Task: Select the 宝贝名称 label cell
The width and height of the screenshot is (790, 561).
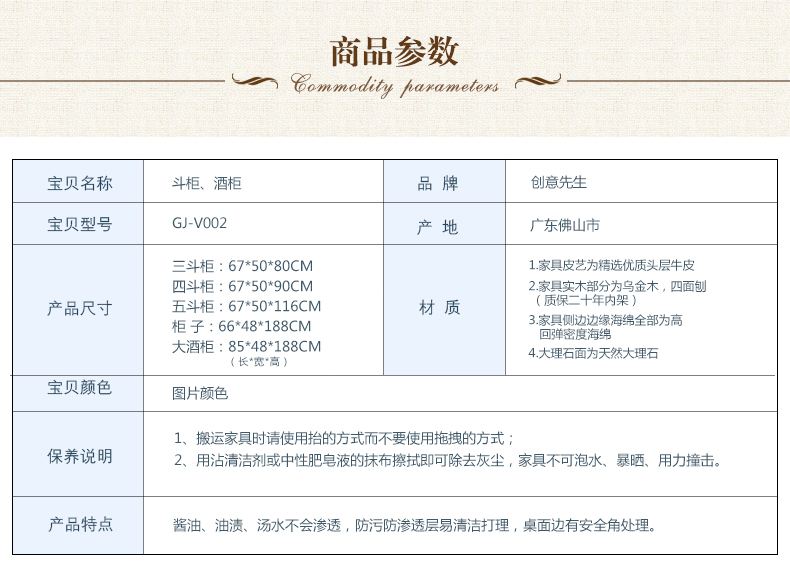Action: [x=80, y=183]
